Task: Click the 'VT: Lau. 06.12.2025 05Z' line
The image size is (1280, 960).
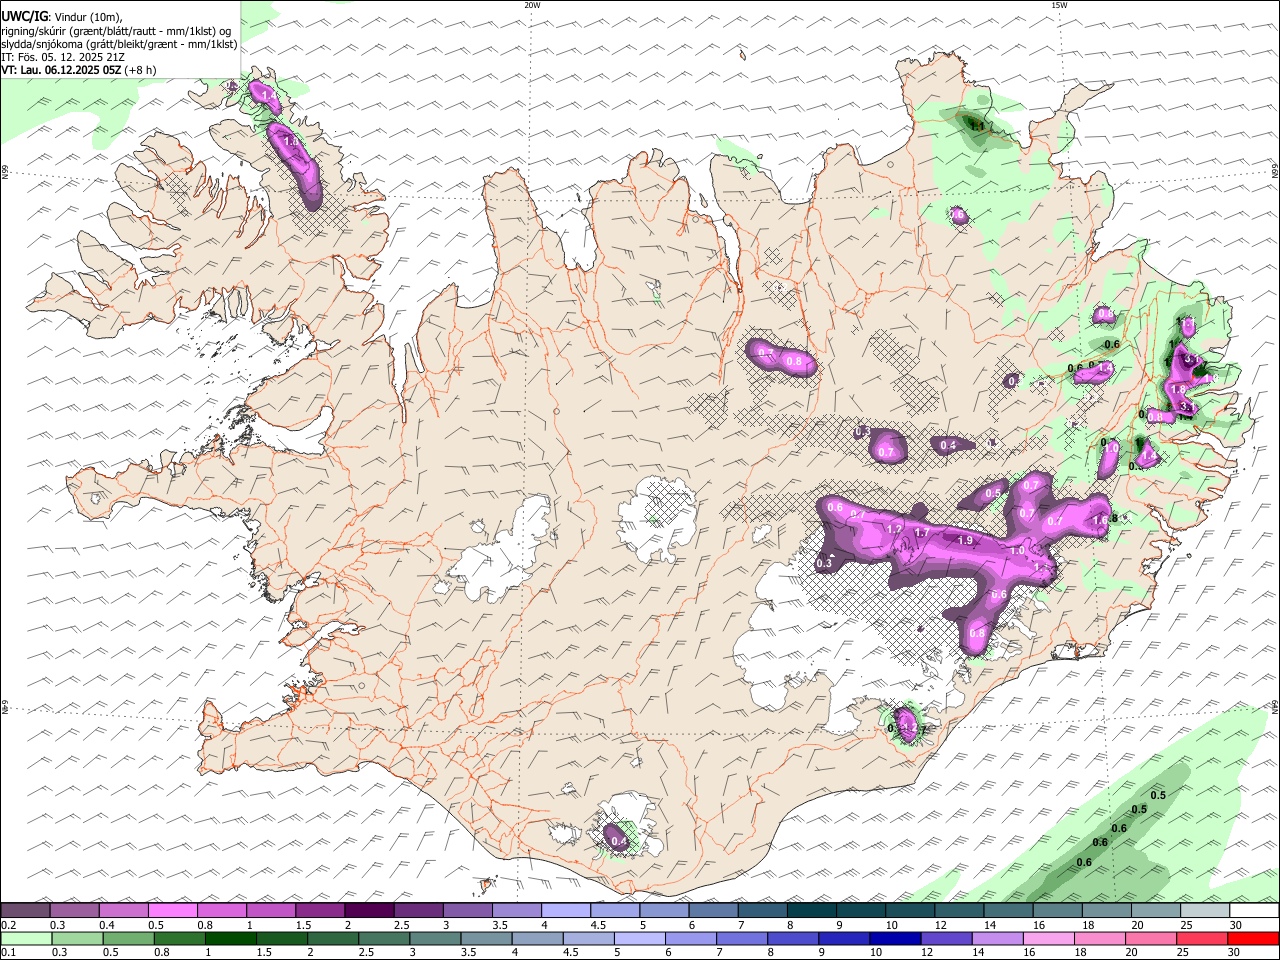Action: pyautogui.click(x=61, y=70)
